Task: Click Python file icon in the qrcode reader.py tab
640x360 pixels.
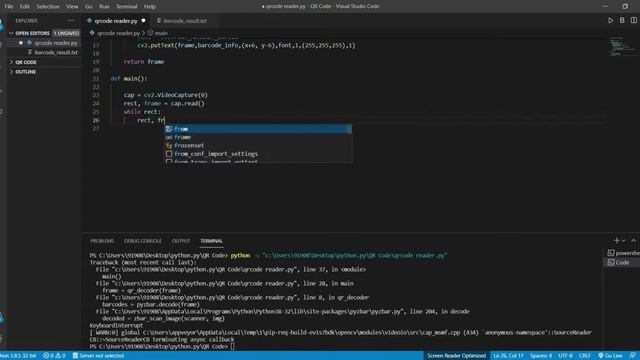Action: (x=89, y=20)
